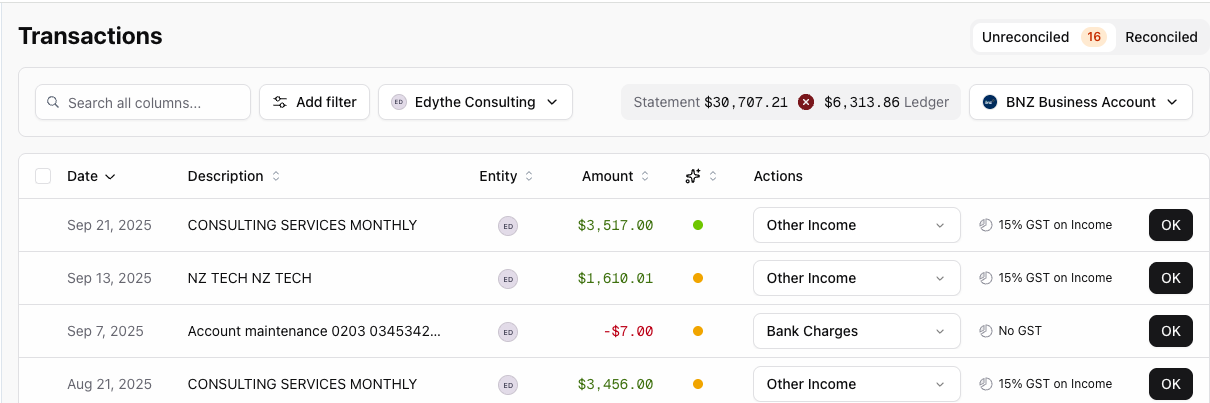Click the AI suggestion sparkle column icon
Viewport: 1210px width, 403px height.
point(693,176)
